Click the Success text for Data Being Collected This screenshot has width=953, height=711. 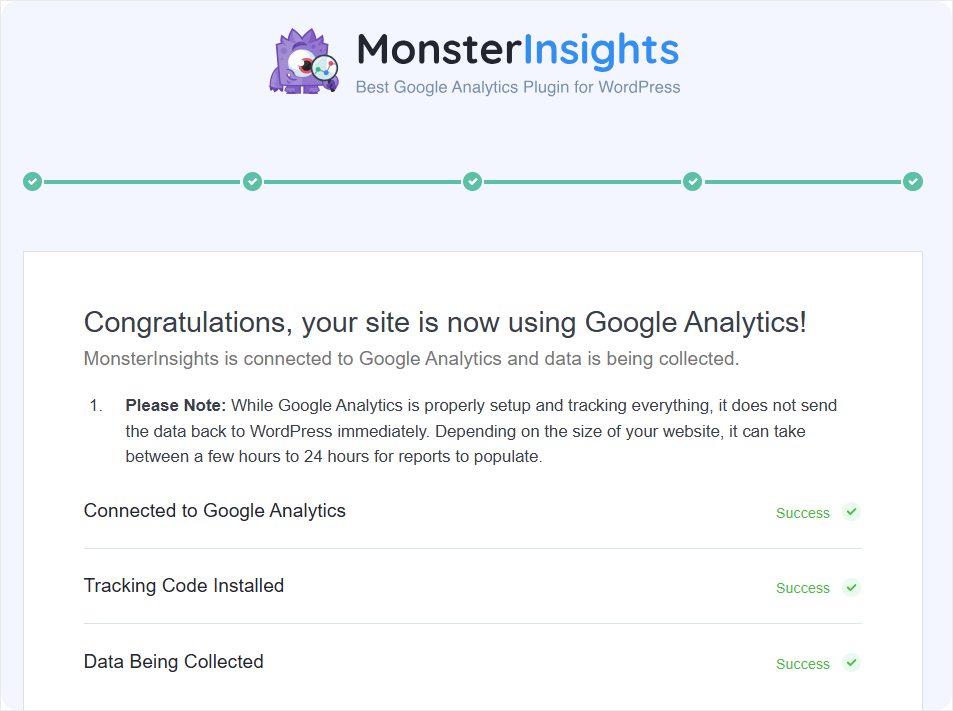[802, 664]
